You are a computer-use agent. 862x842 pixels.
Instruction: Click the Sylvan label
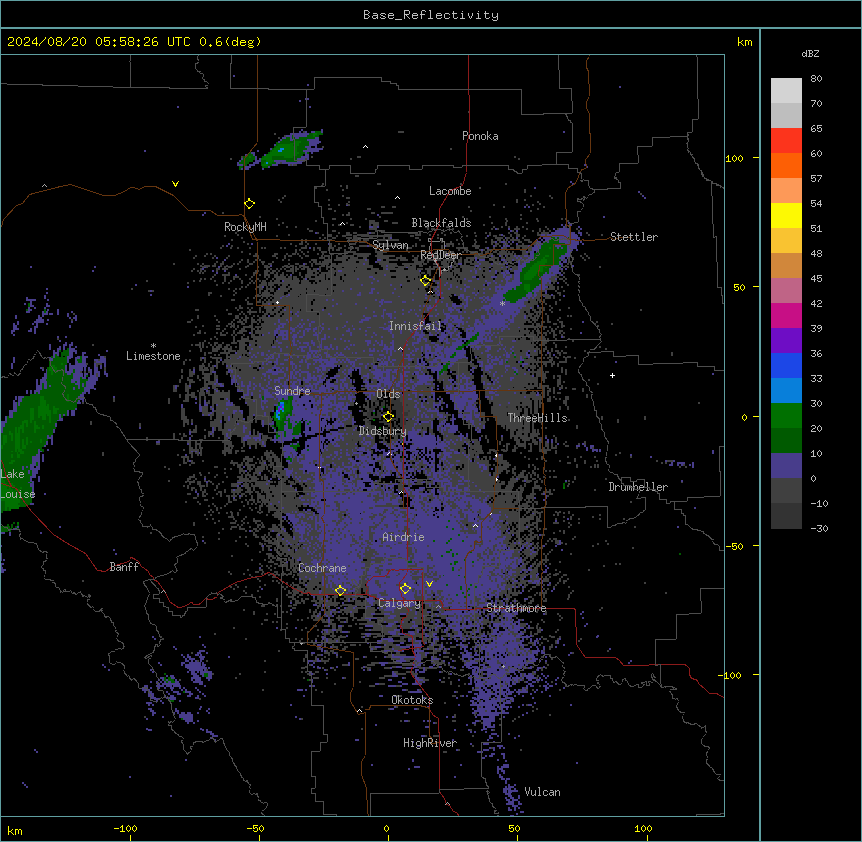390,245
